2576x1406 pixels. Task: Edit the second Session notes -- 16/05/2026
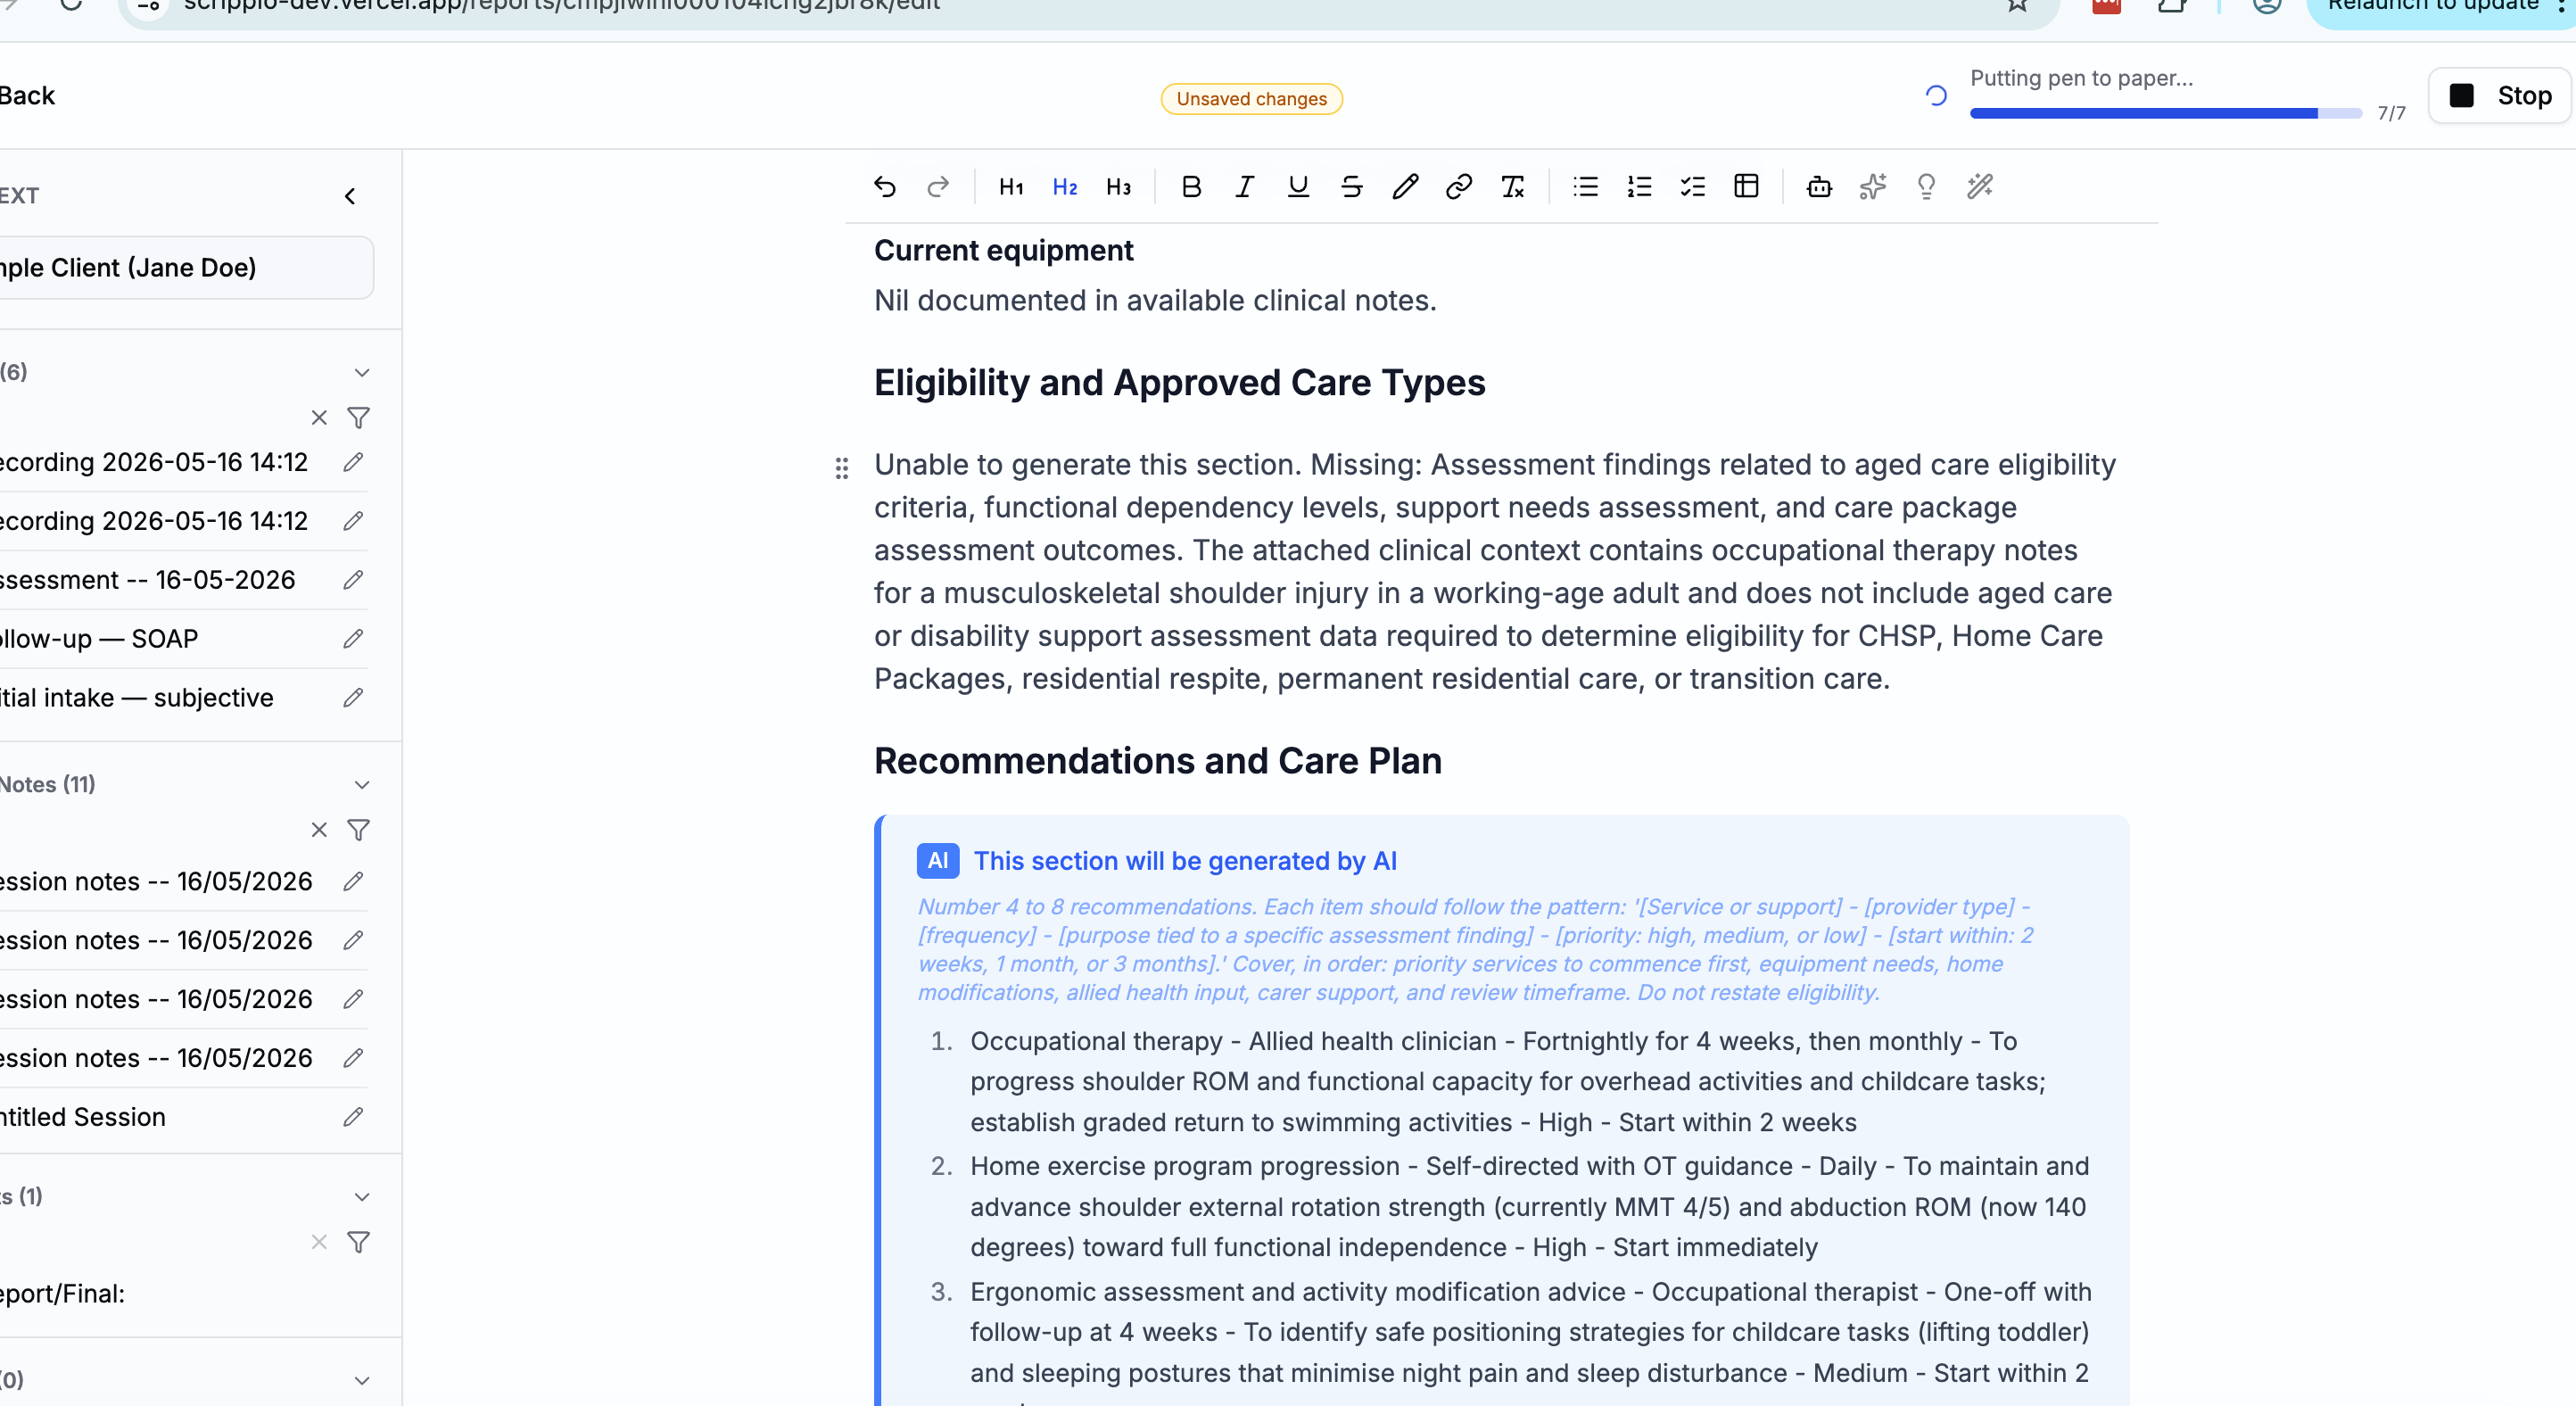(x=353, y=940)
